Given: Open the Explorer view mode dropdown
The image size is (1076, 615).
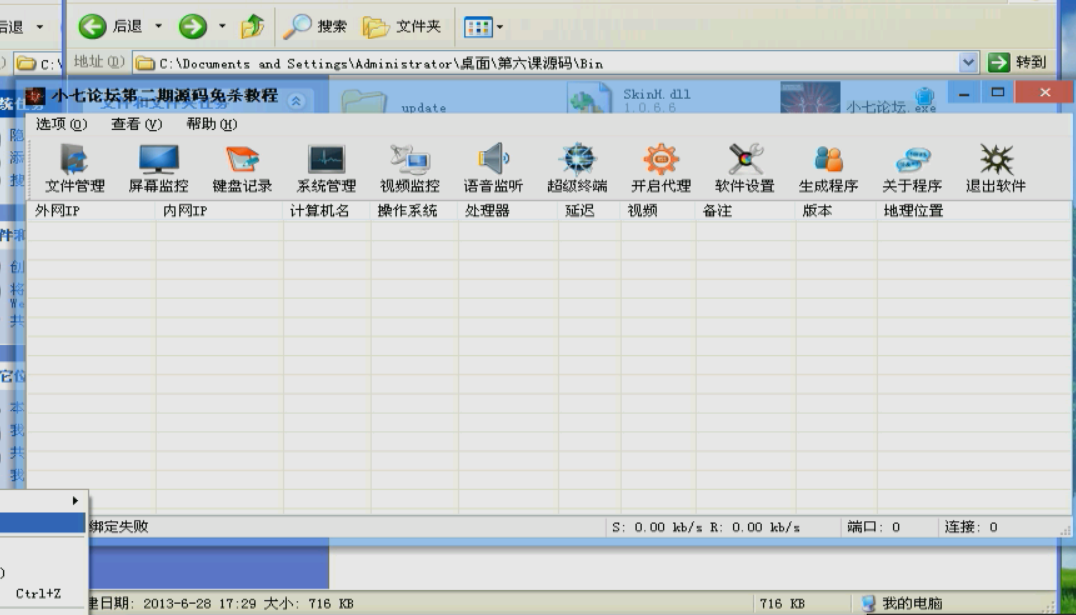Looking at the screenshot, I should click(485, 27).
